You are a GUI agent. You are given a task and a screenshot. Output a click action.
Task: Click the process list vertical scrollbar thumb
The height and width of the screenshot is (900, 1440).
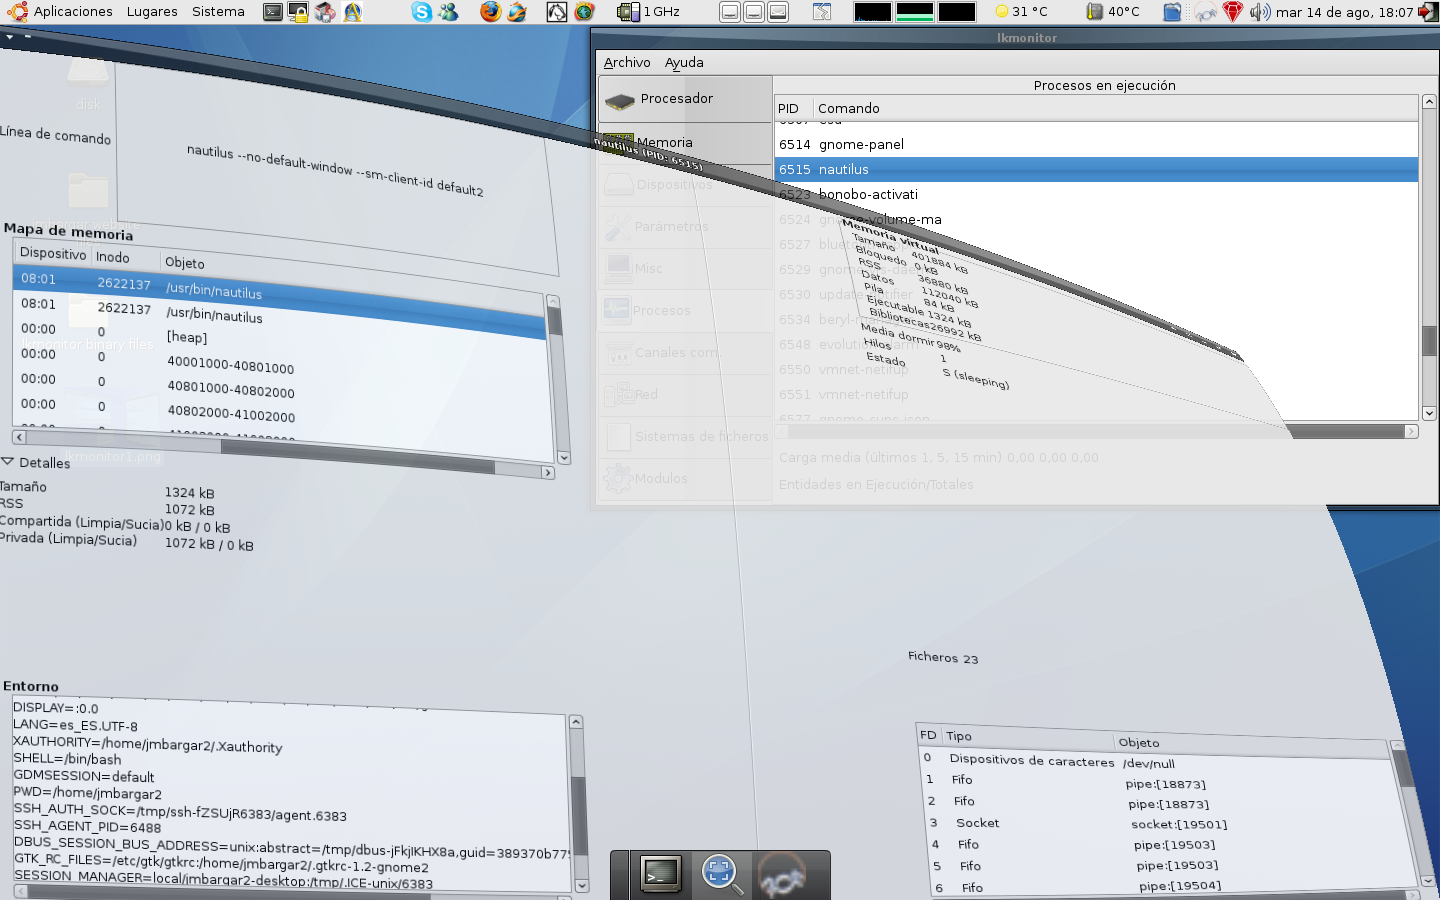tap(1429, 340)
